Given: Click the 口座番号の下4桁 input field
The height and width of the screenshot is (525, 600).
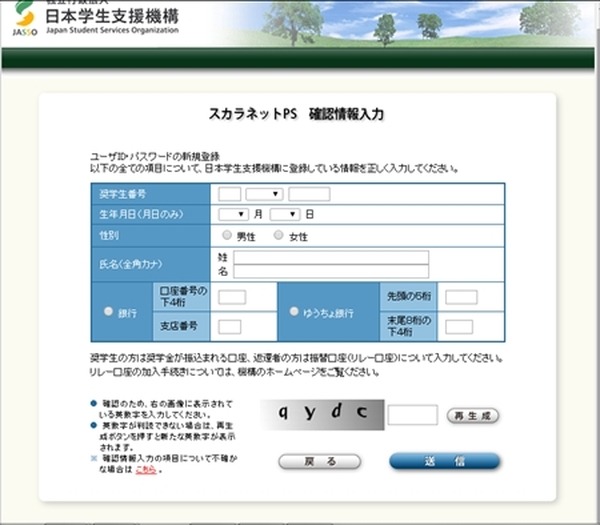Looking at the screenshot, I should click(232, 297).
